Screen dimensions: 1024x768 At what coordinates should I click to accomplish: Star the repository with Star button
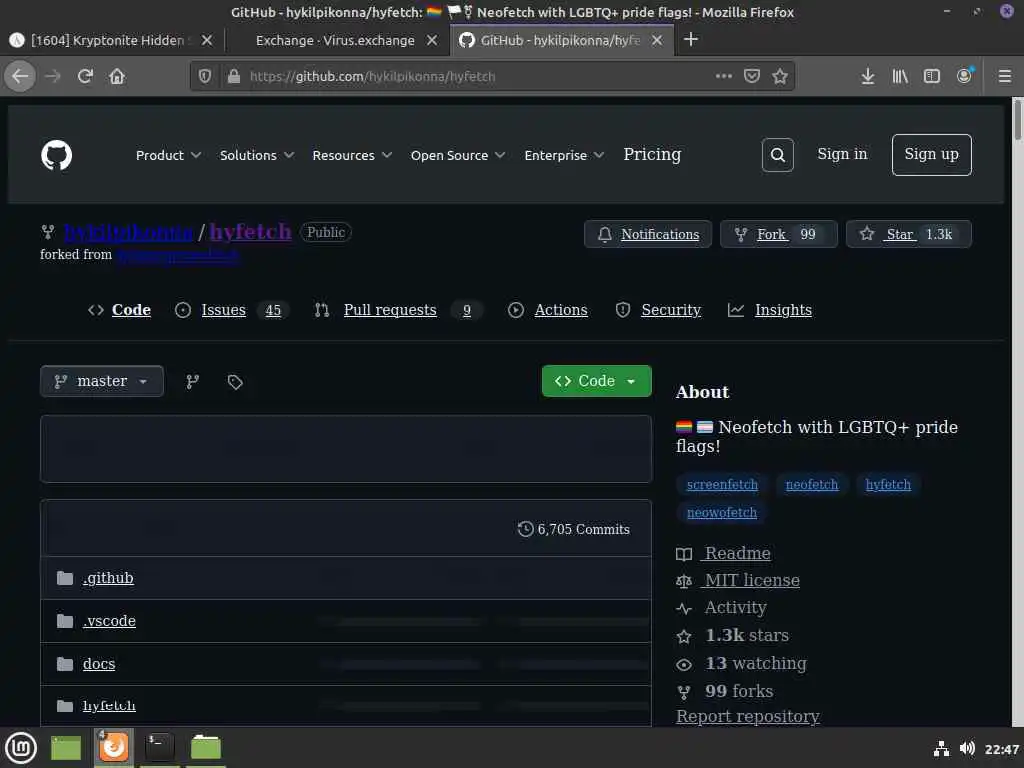908,234
